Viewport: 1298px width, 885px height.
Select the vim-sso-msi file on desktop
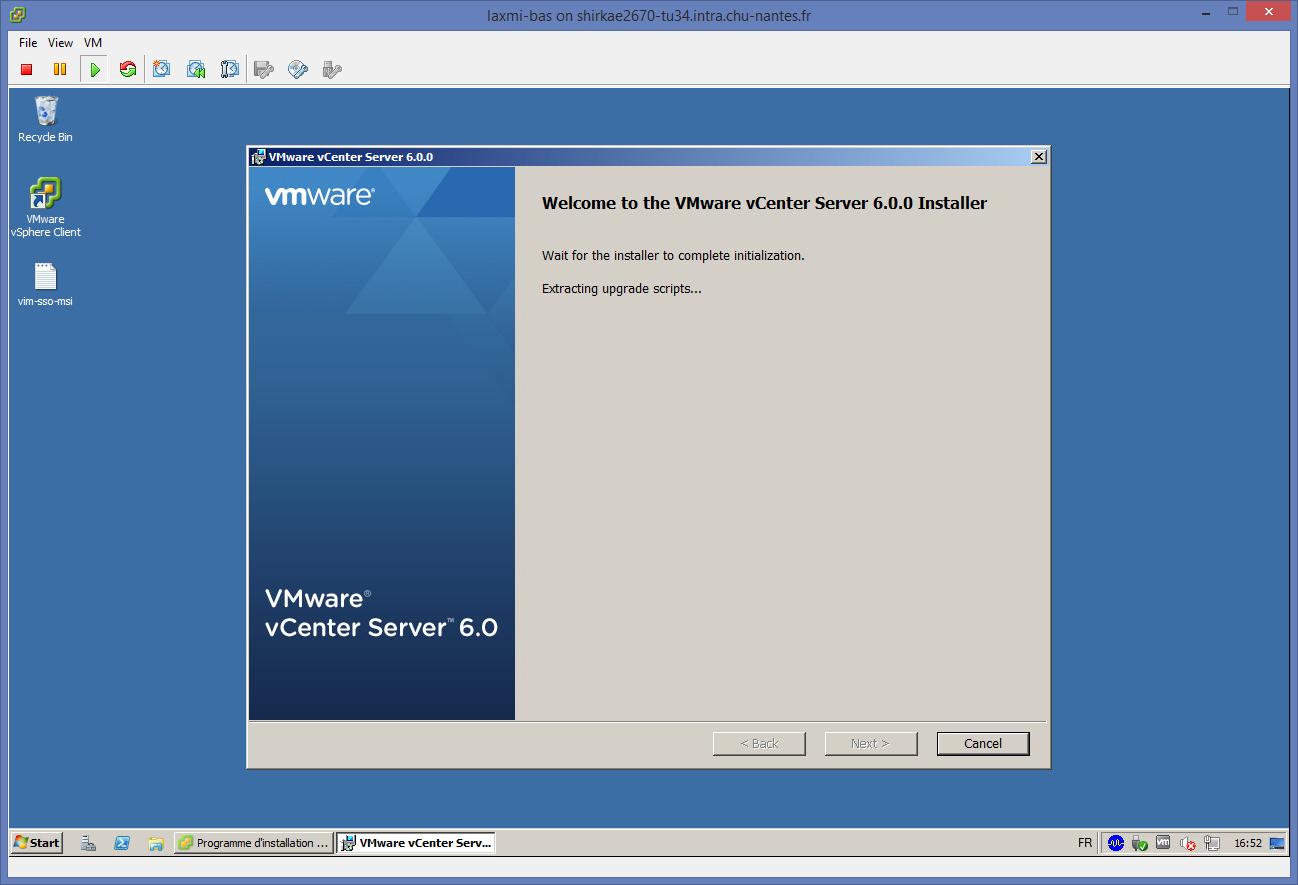pos(45,284)
